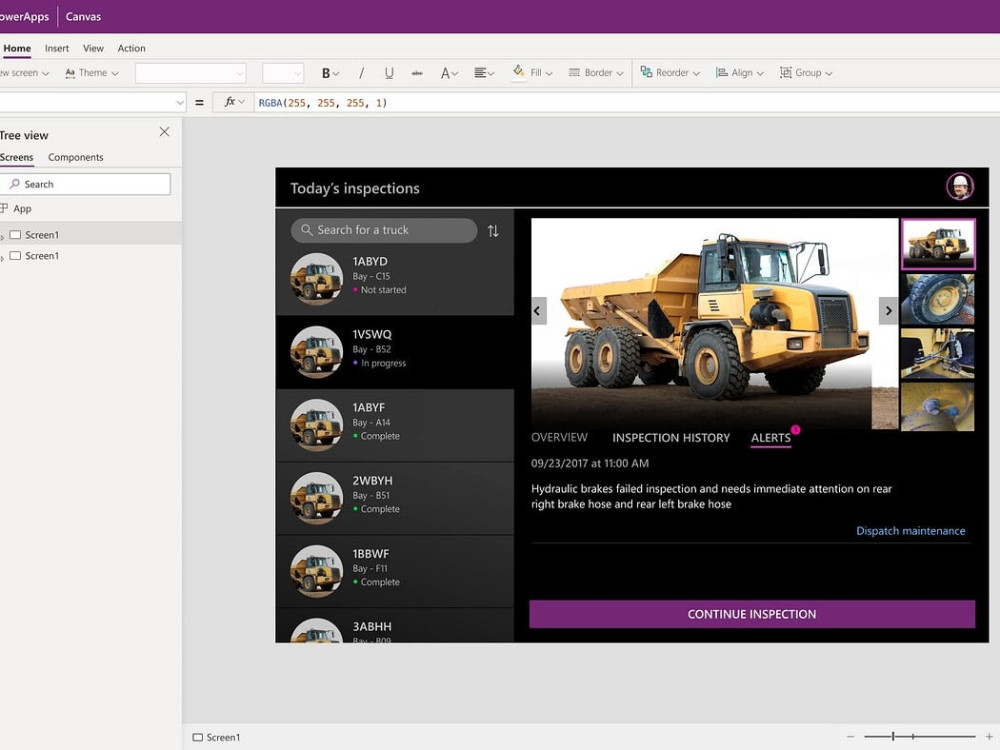Viewport: 1000px width, 750px height.
Task: Apply italic formatting
Action: [361, 73]
